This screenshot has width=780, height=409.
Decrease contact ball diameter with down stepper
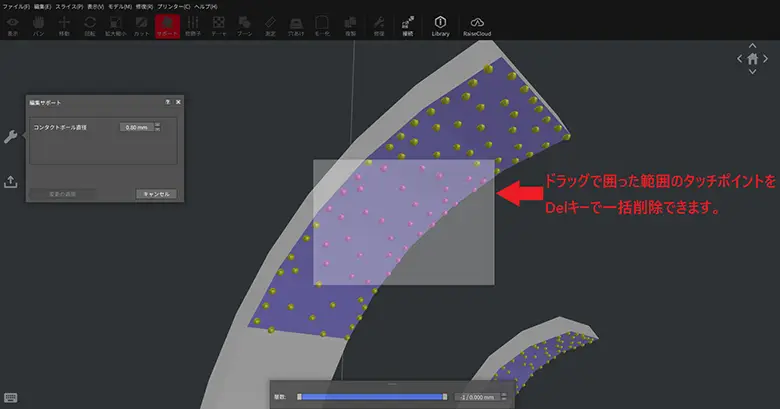coord(157,130)
